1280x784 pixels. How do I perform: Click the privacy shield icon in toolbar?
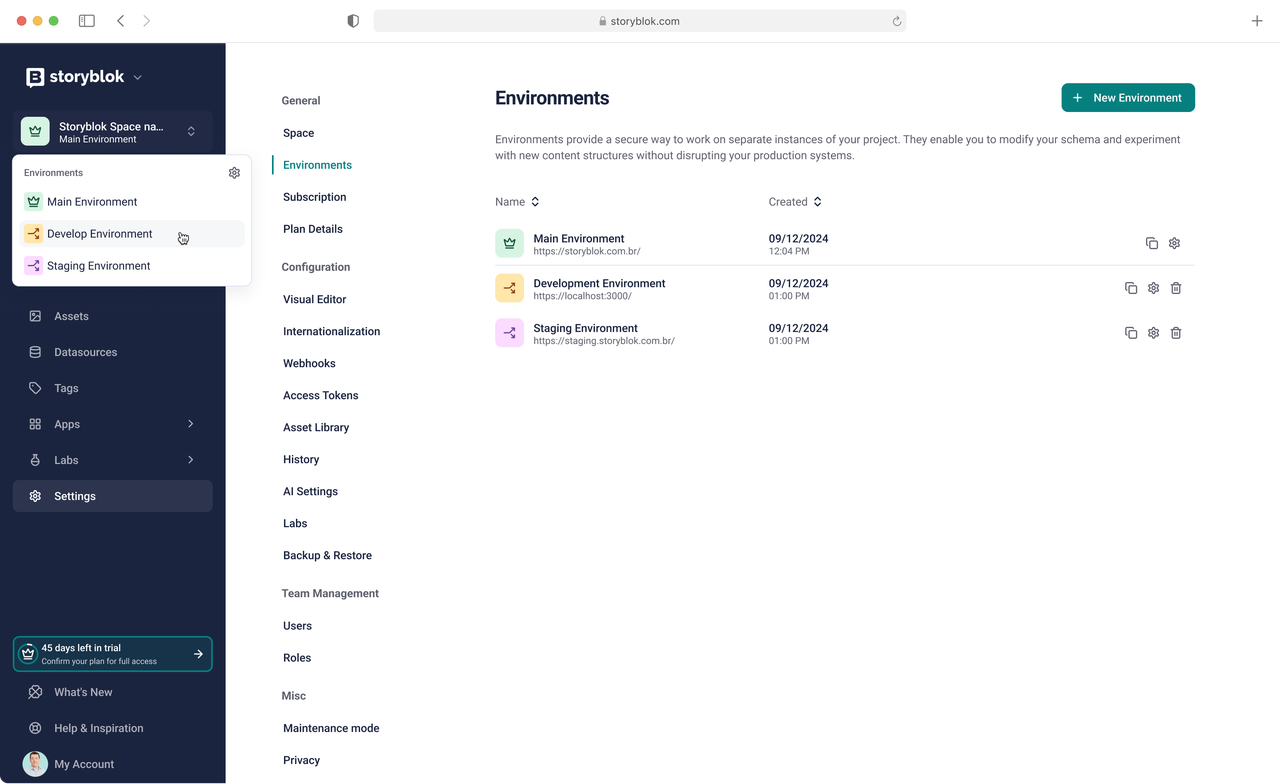(x=353, y=21)
